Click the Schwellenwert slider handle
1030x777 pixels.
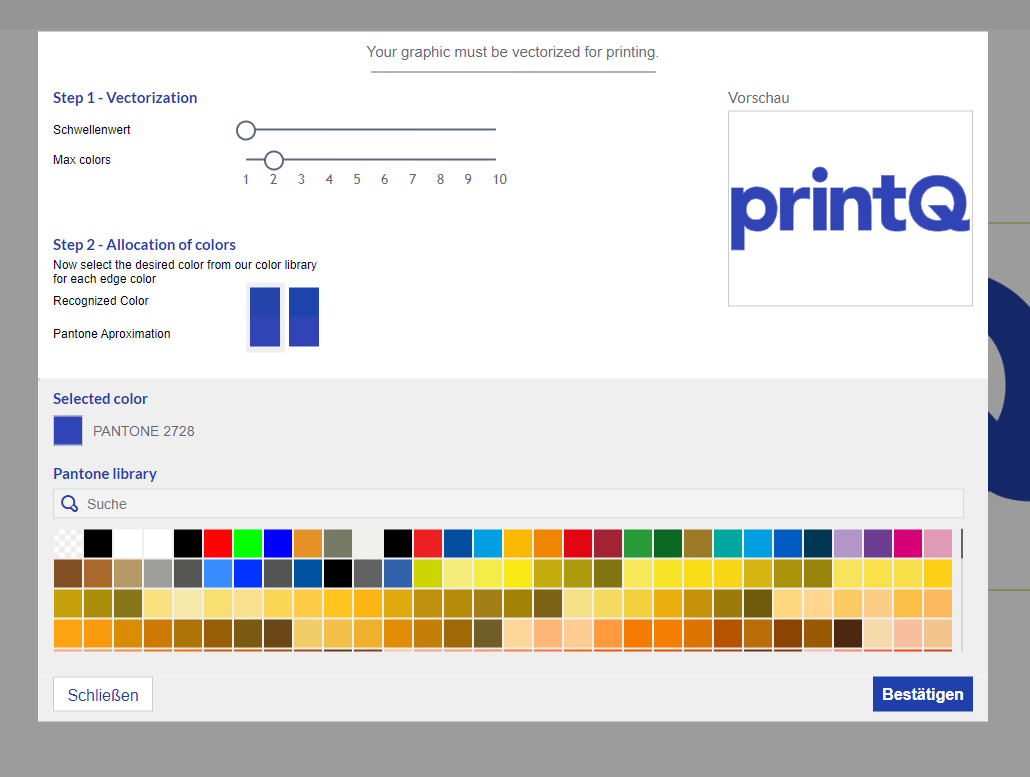click(x=246, y=130)
